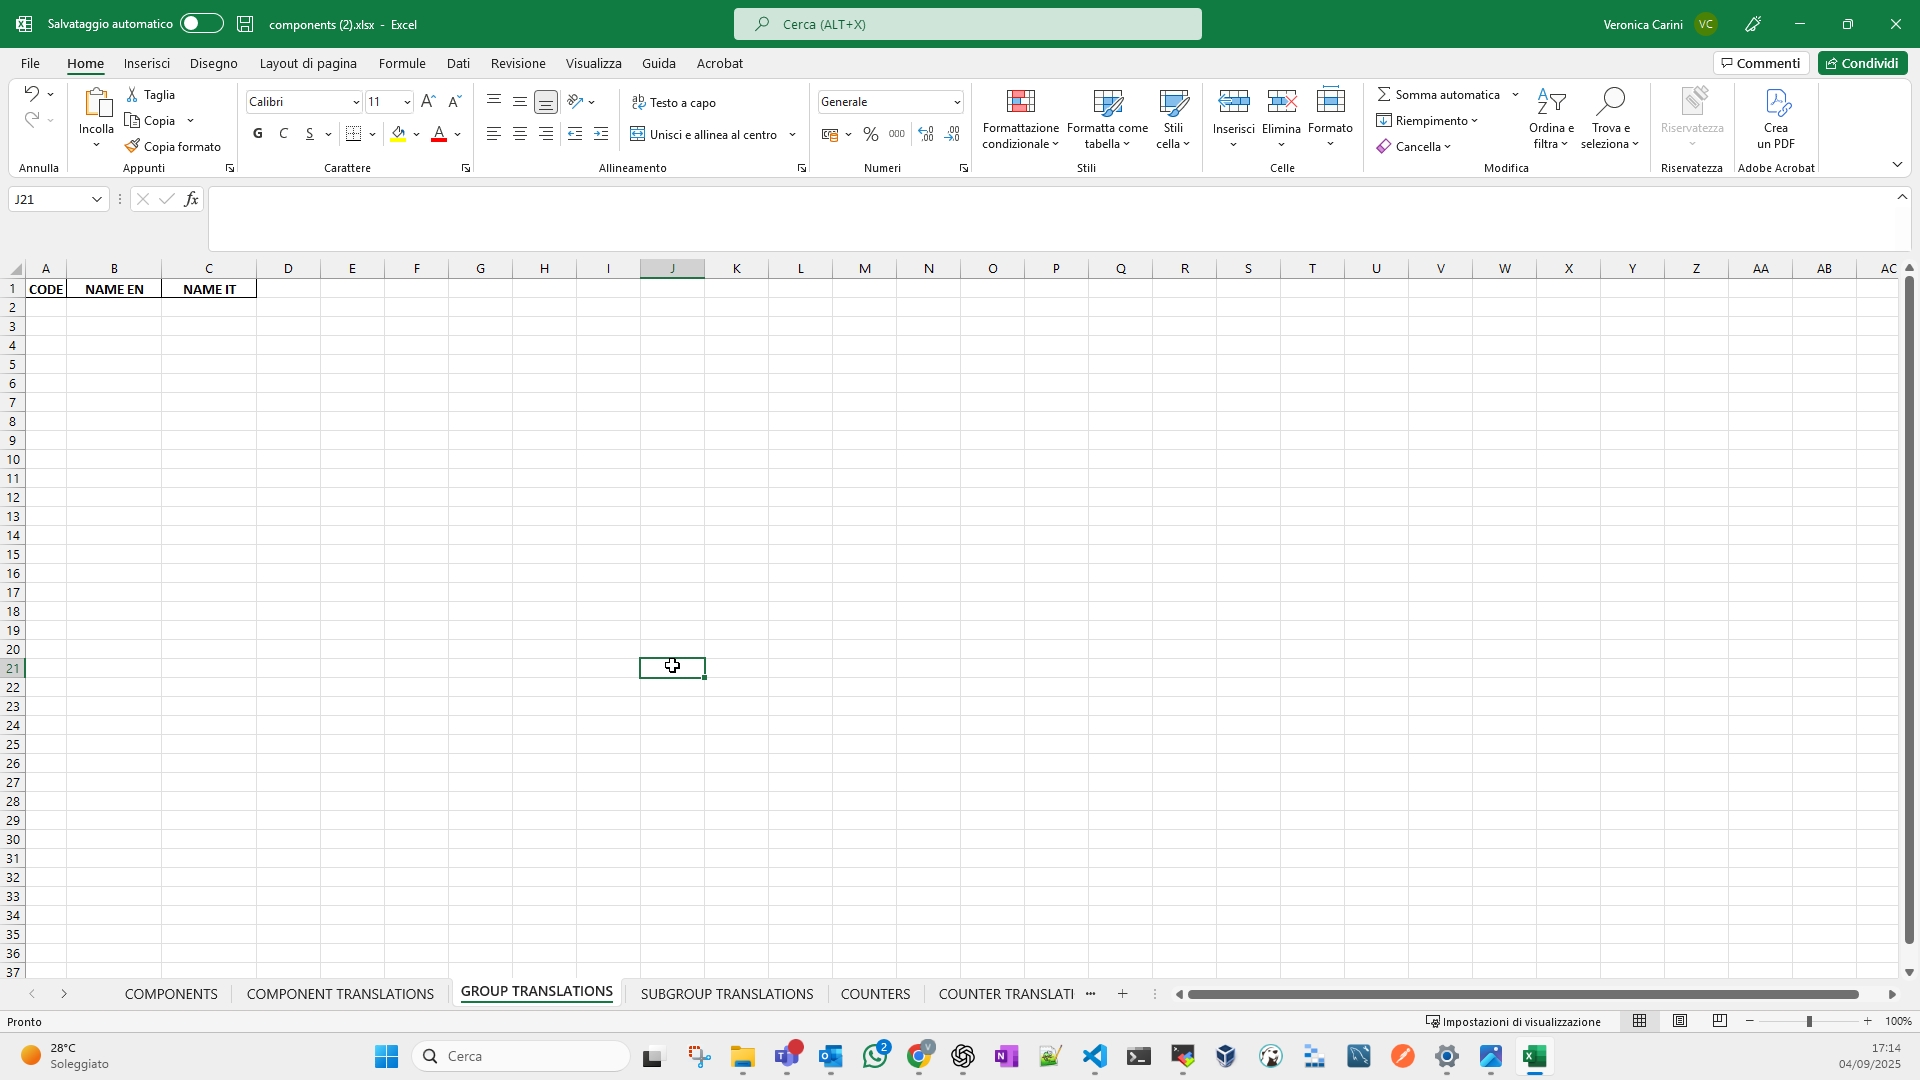Open Conditional Formatting (Formattazione condizionale) icon

pos(1020,103)
